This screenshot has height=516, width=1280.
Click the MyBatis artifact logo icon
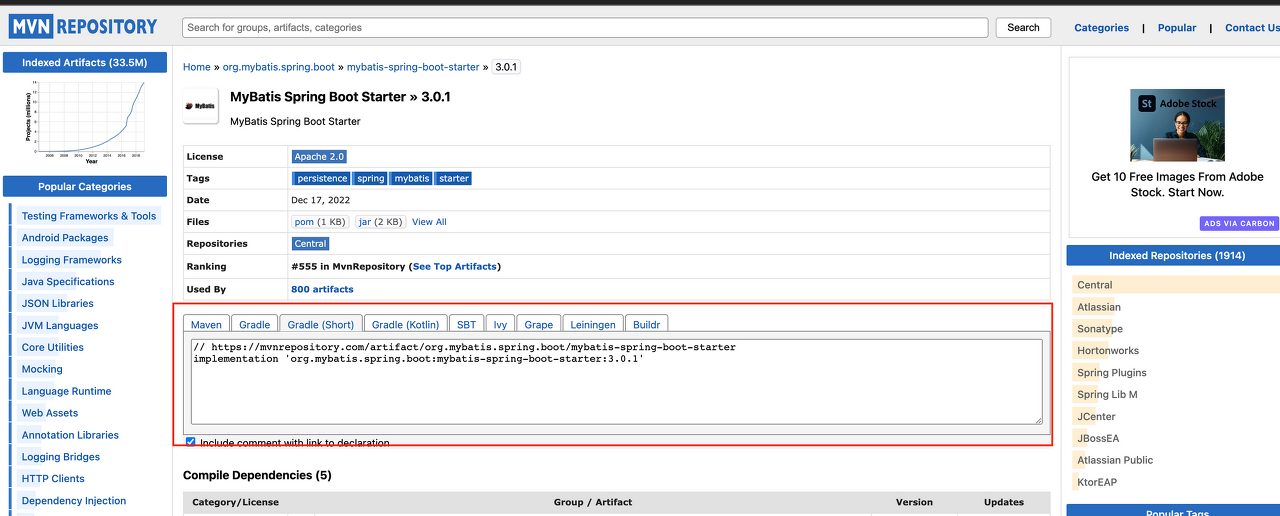[201, 106]
